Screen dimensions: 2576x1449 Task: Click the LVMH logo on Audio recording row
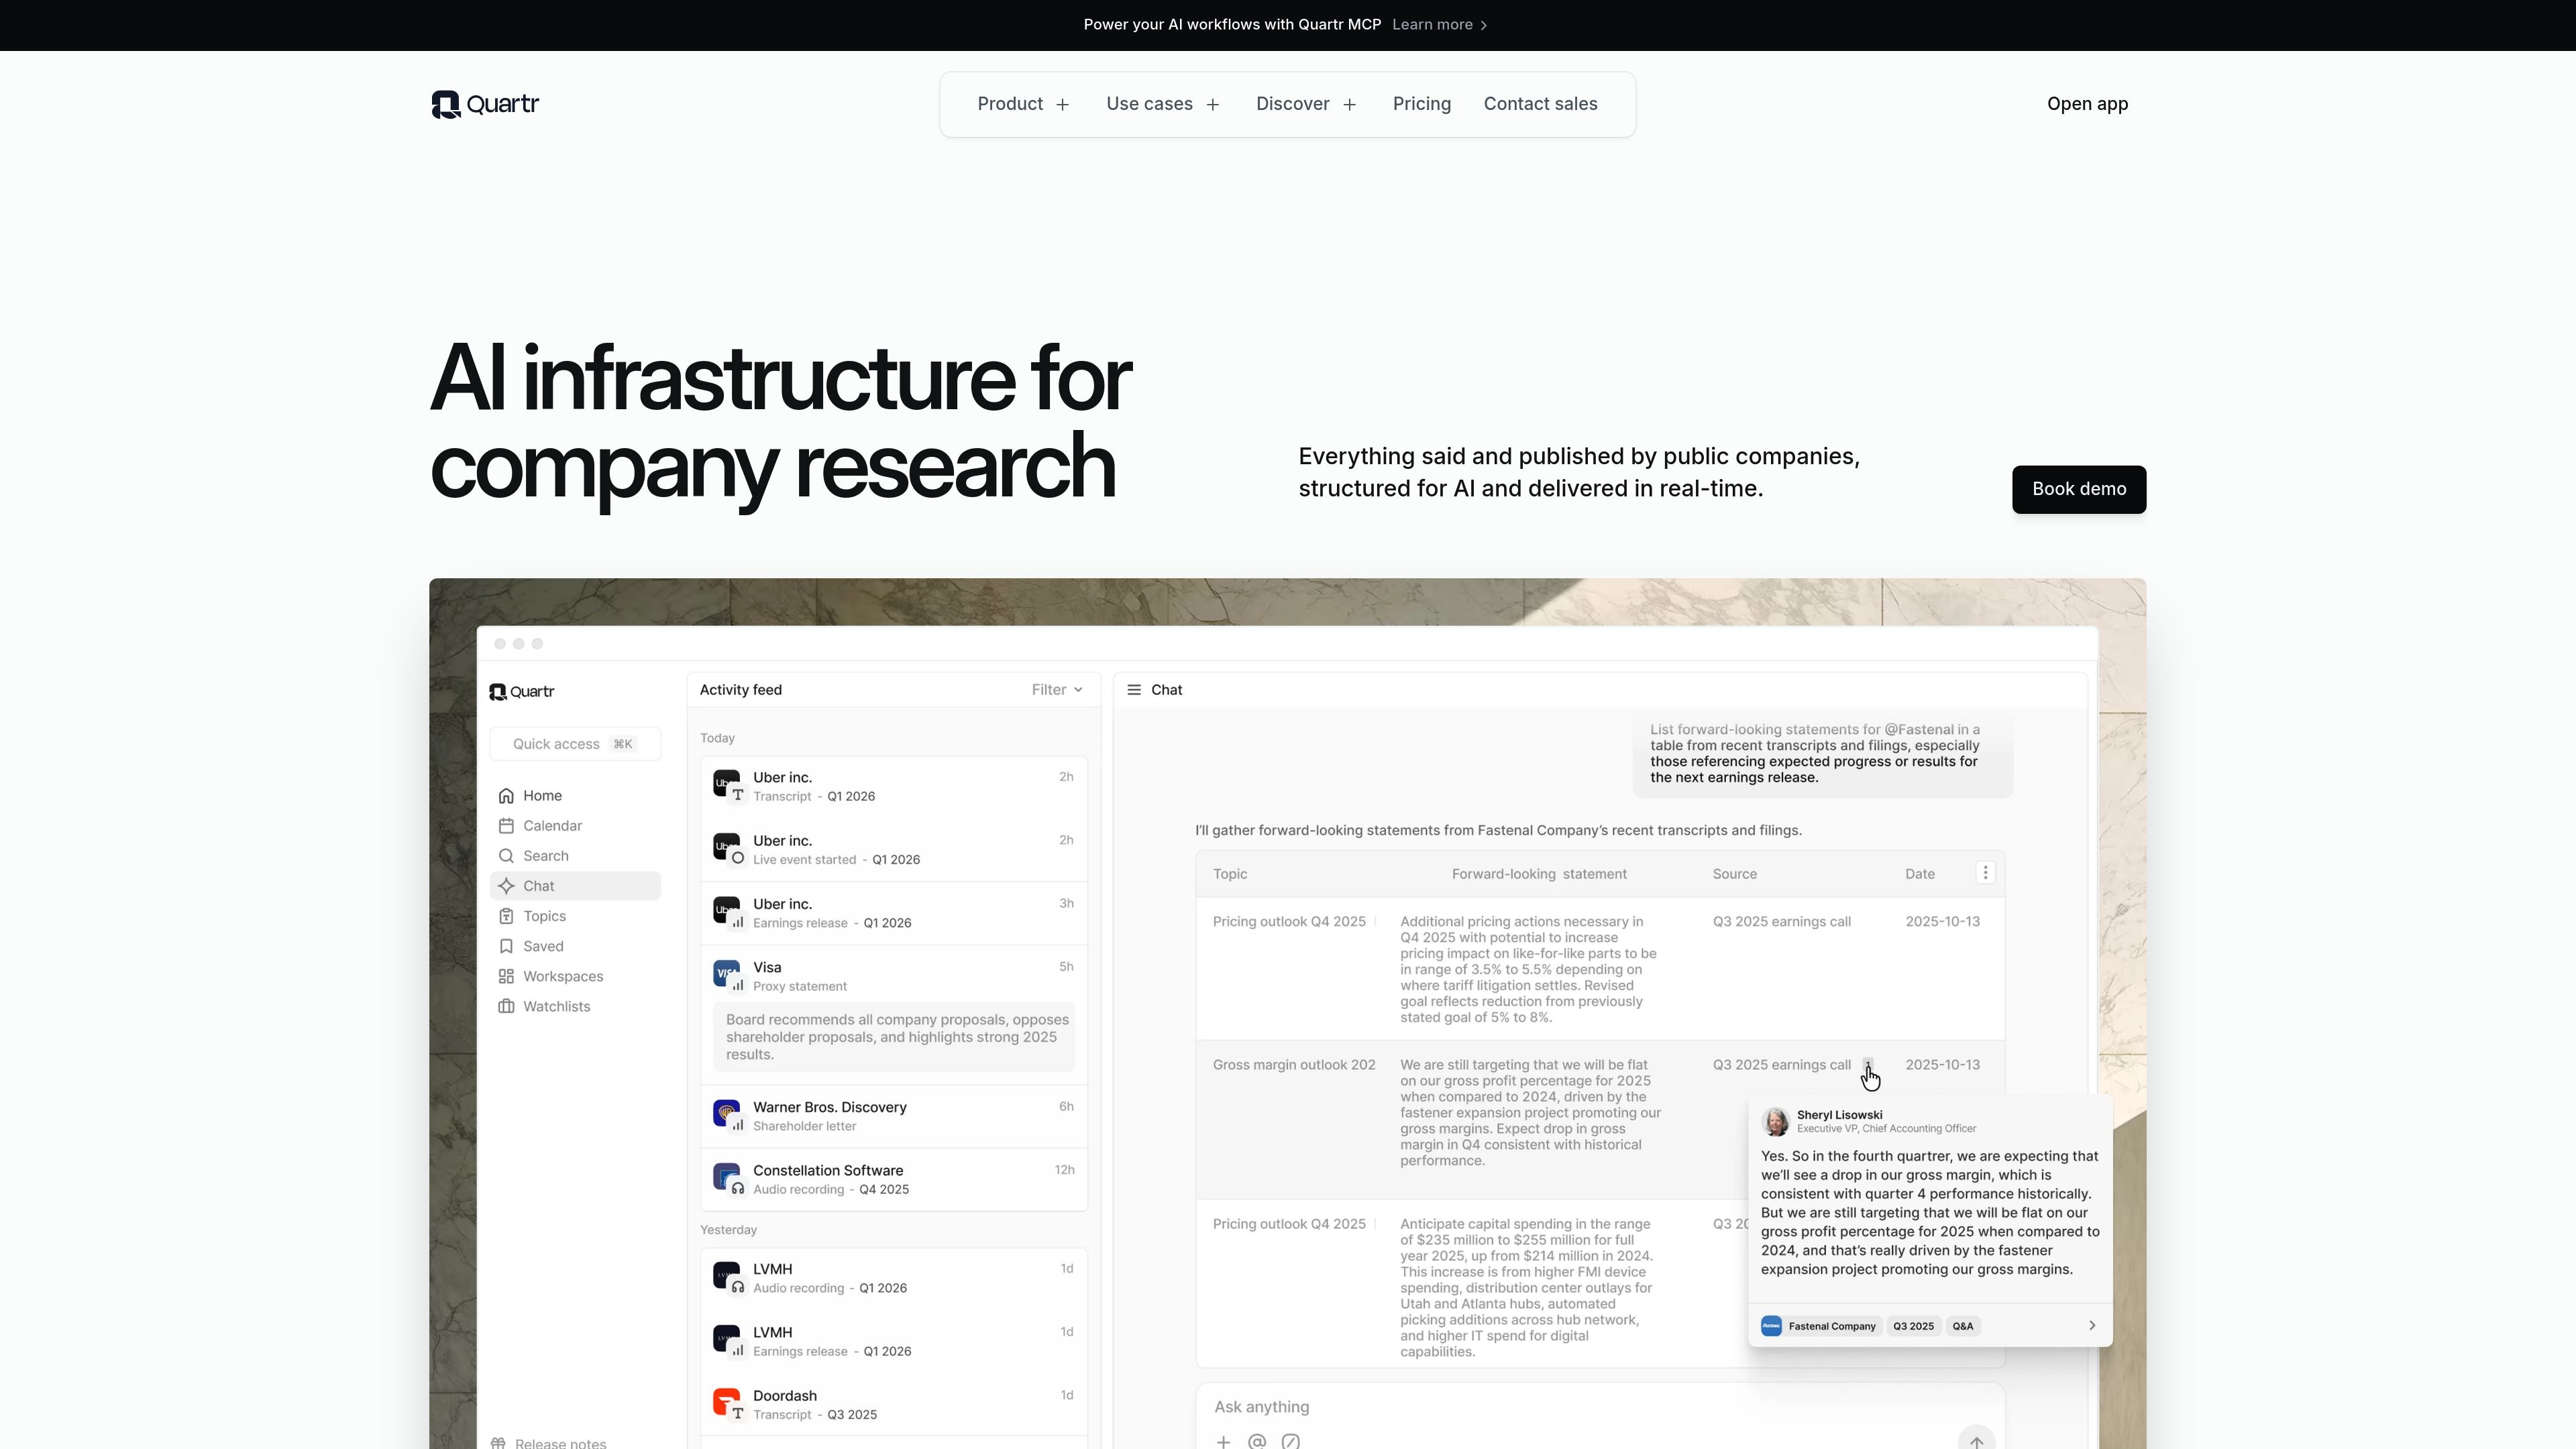(x=727, y=1276)
